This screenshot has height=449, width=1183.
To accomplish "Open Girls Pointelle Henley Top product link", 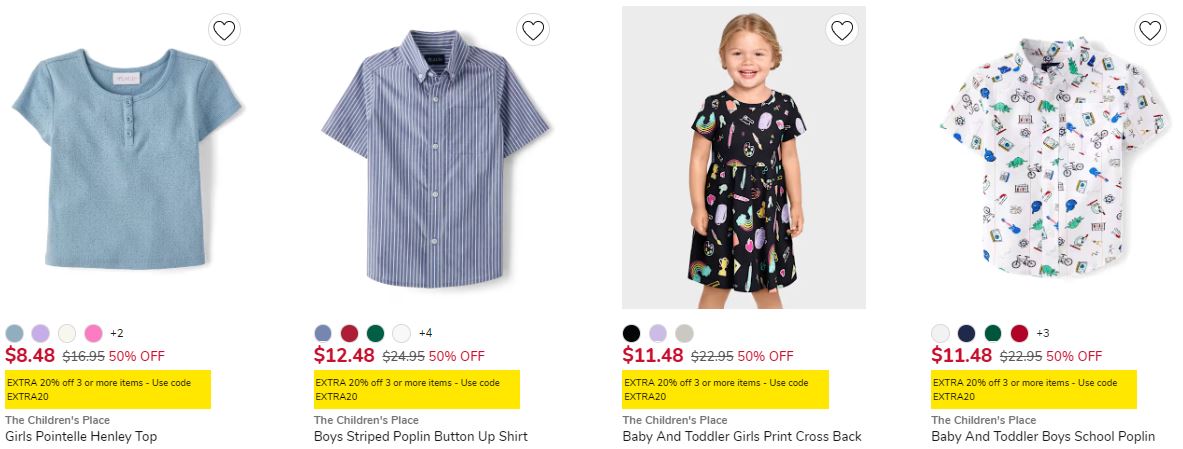I will [x=81, y=436].
